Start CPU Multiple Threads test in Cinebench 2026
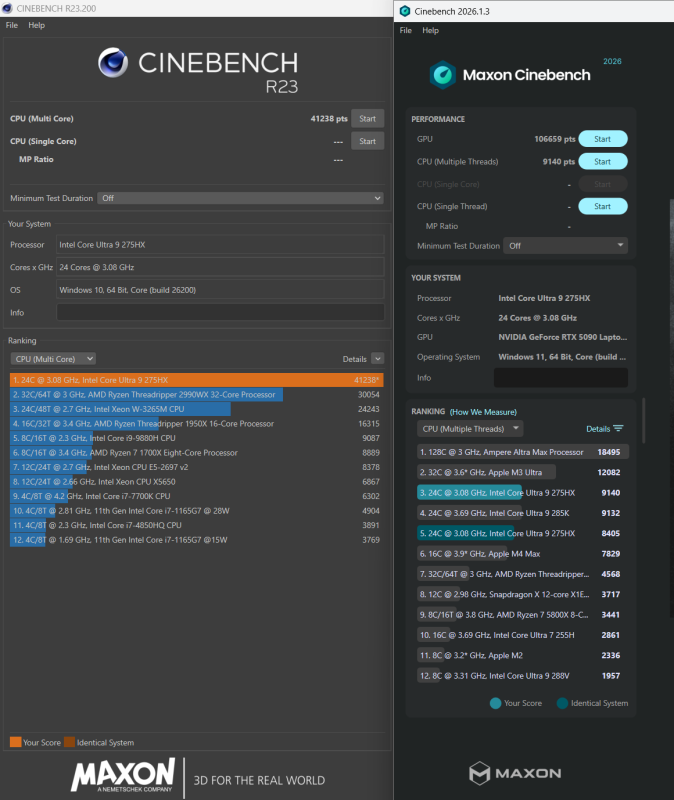The image size is (674, 800). (x=603, y=161)
